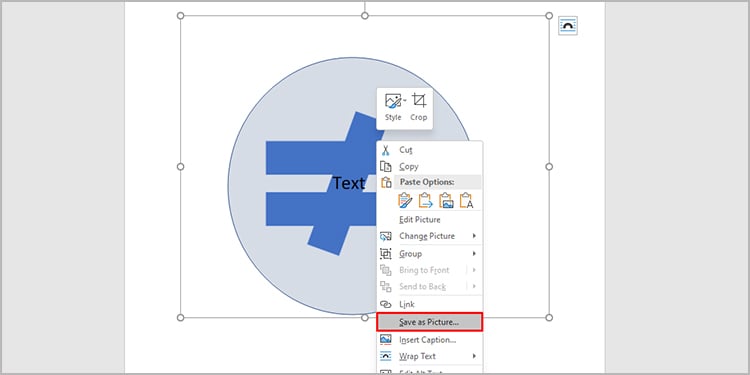Open the Layout Options button beside picture

568,26
